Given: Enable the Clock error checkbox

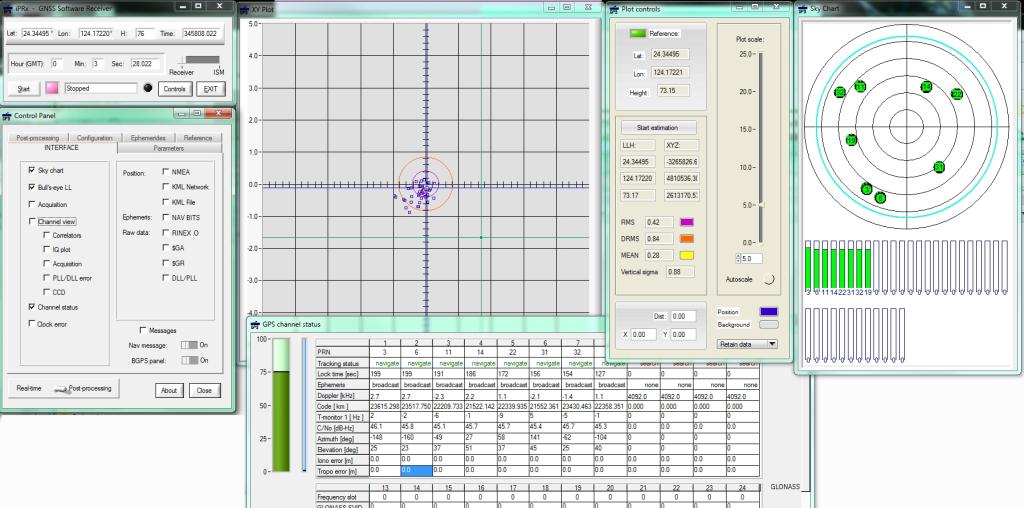Looking at the screenshot, I should pyautogui.click(x=31, y=323).
